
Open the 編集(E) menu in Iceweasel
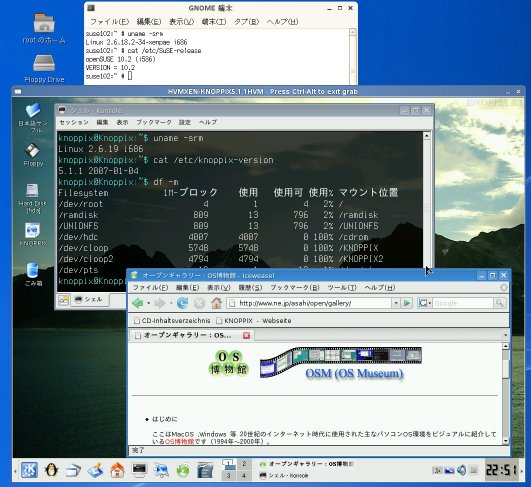point(188,288)
